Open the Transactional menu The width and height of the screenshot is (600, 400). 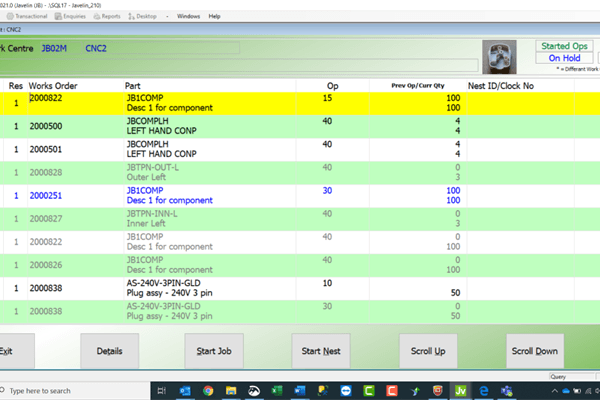click(28, 17)
